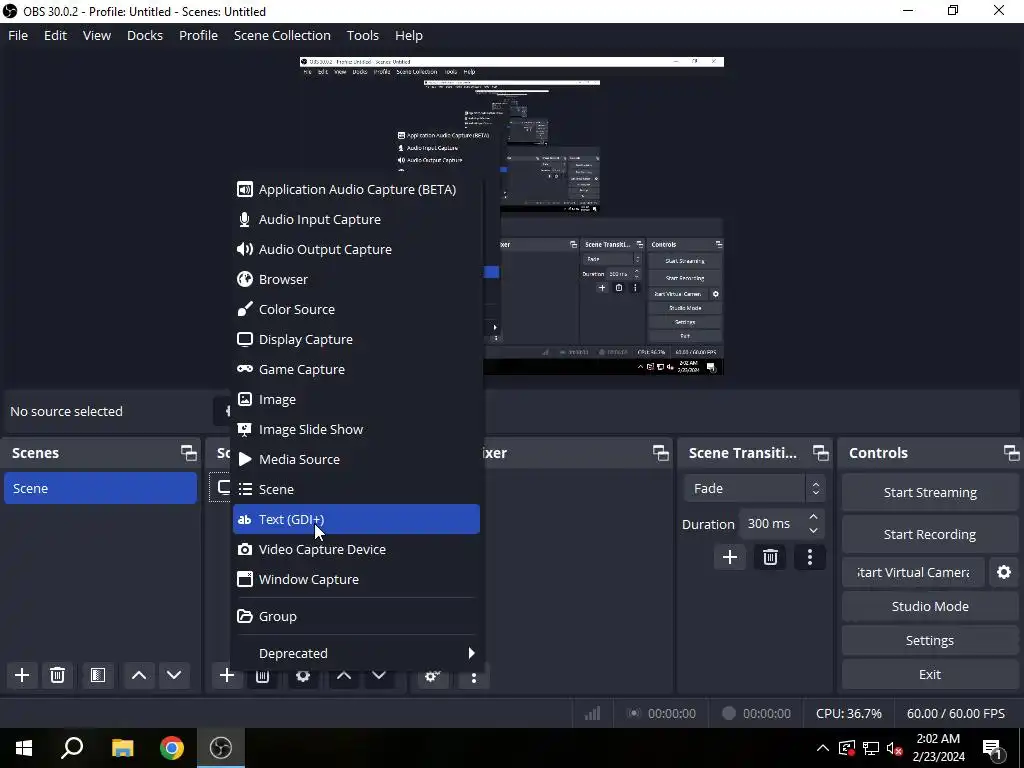Expand the Deprecated submenu arrow

pos(472,653)
